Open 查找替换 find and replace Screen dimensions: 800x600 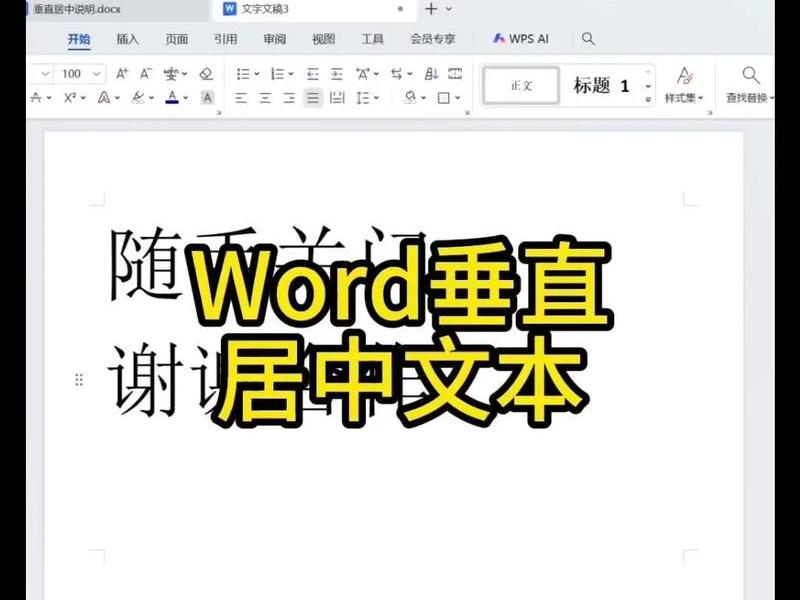coord(750,85)
